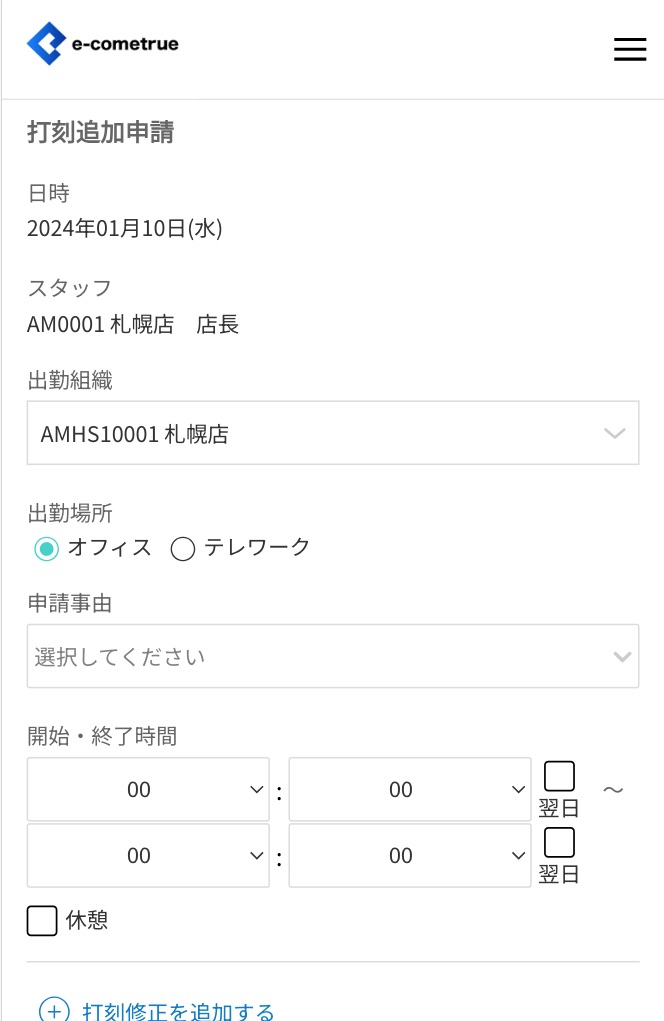Screen dimensions: 664x1021
Task: Click the 打刻追加申請 page heading
Action: pos(100,132)
